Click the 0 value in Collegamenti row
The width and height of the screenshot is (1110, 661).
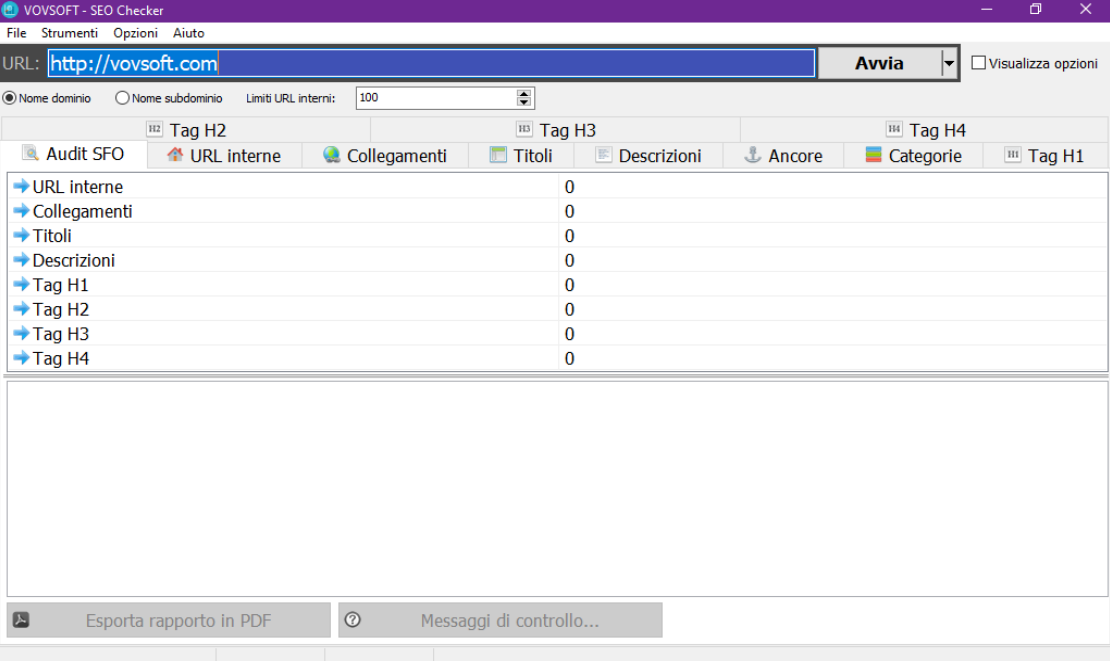(569, 212)
